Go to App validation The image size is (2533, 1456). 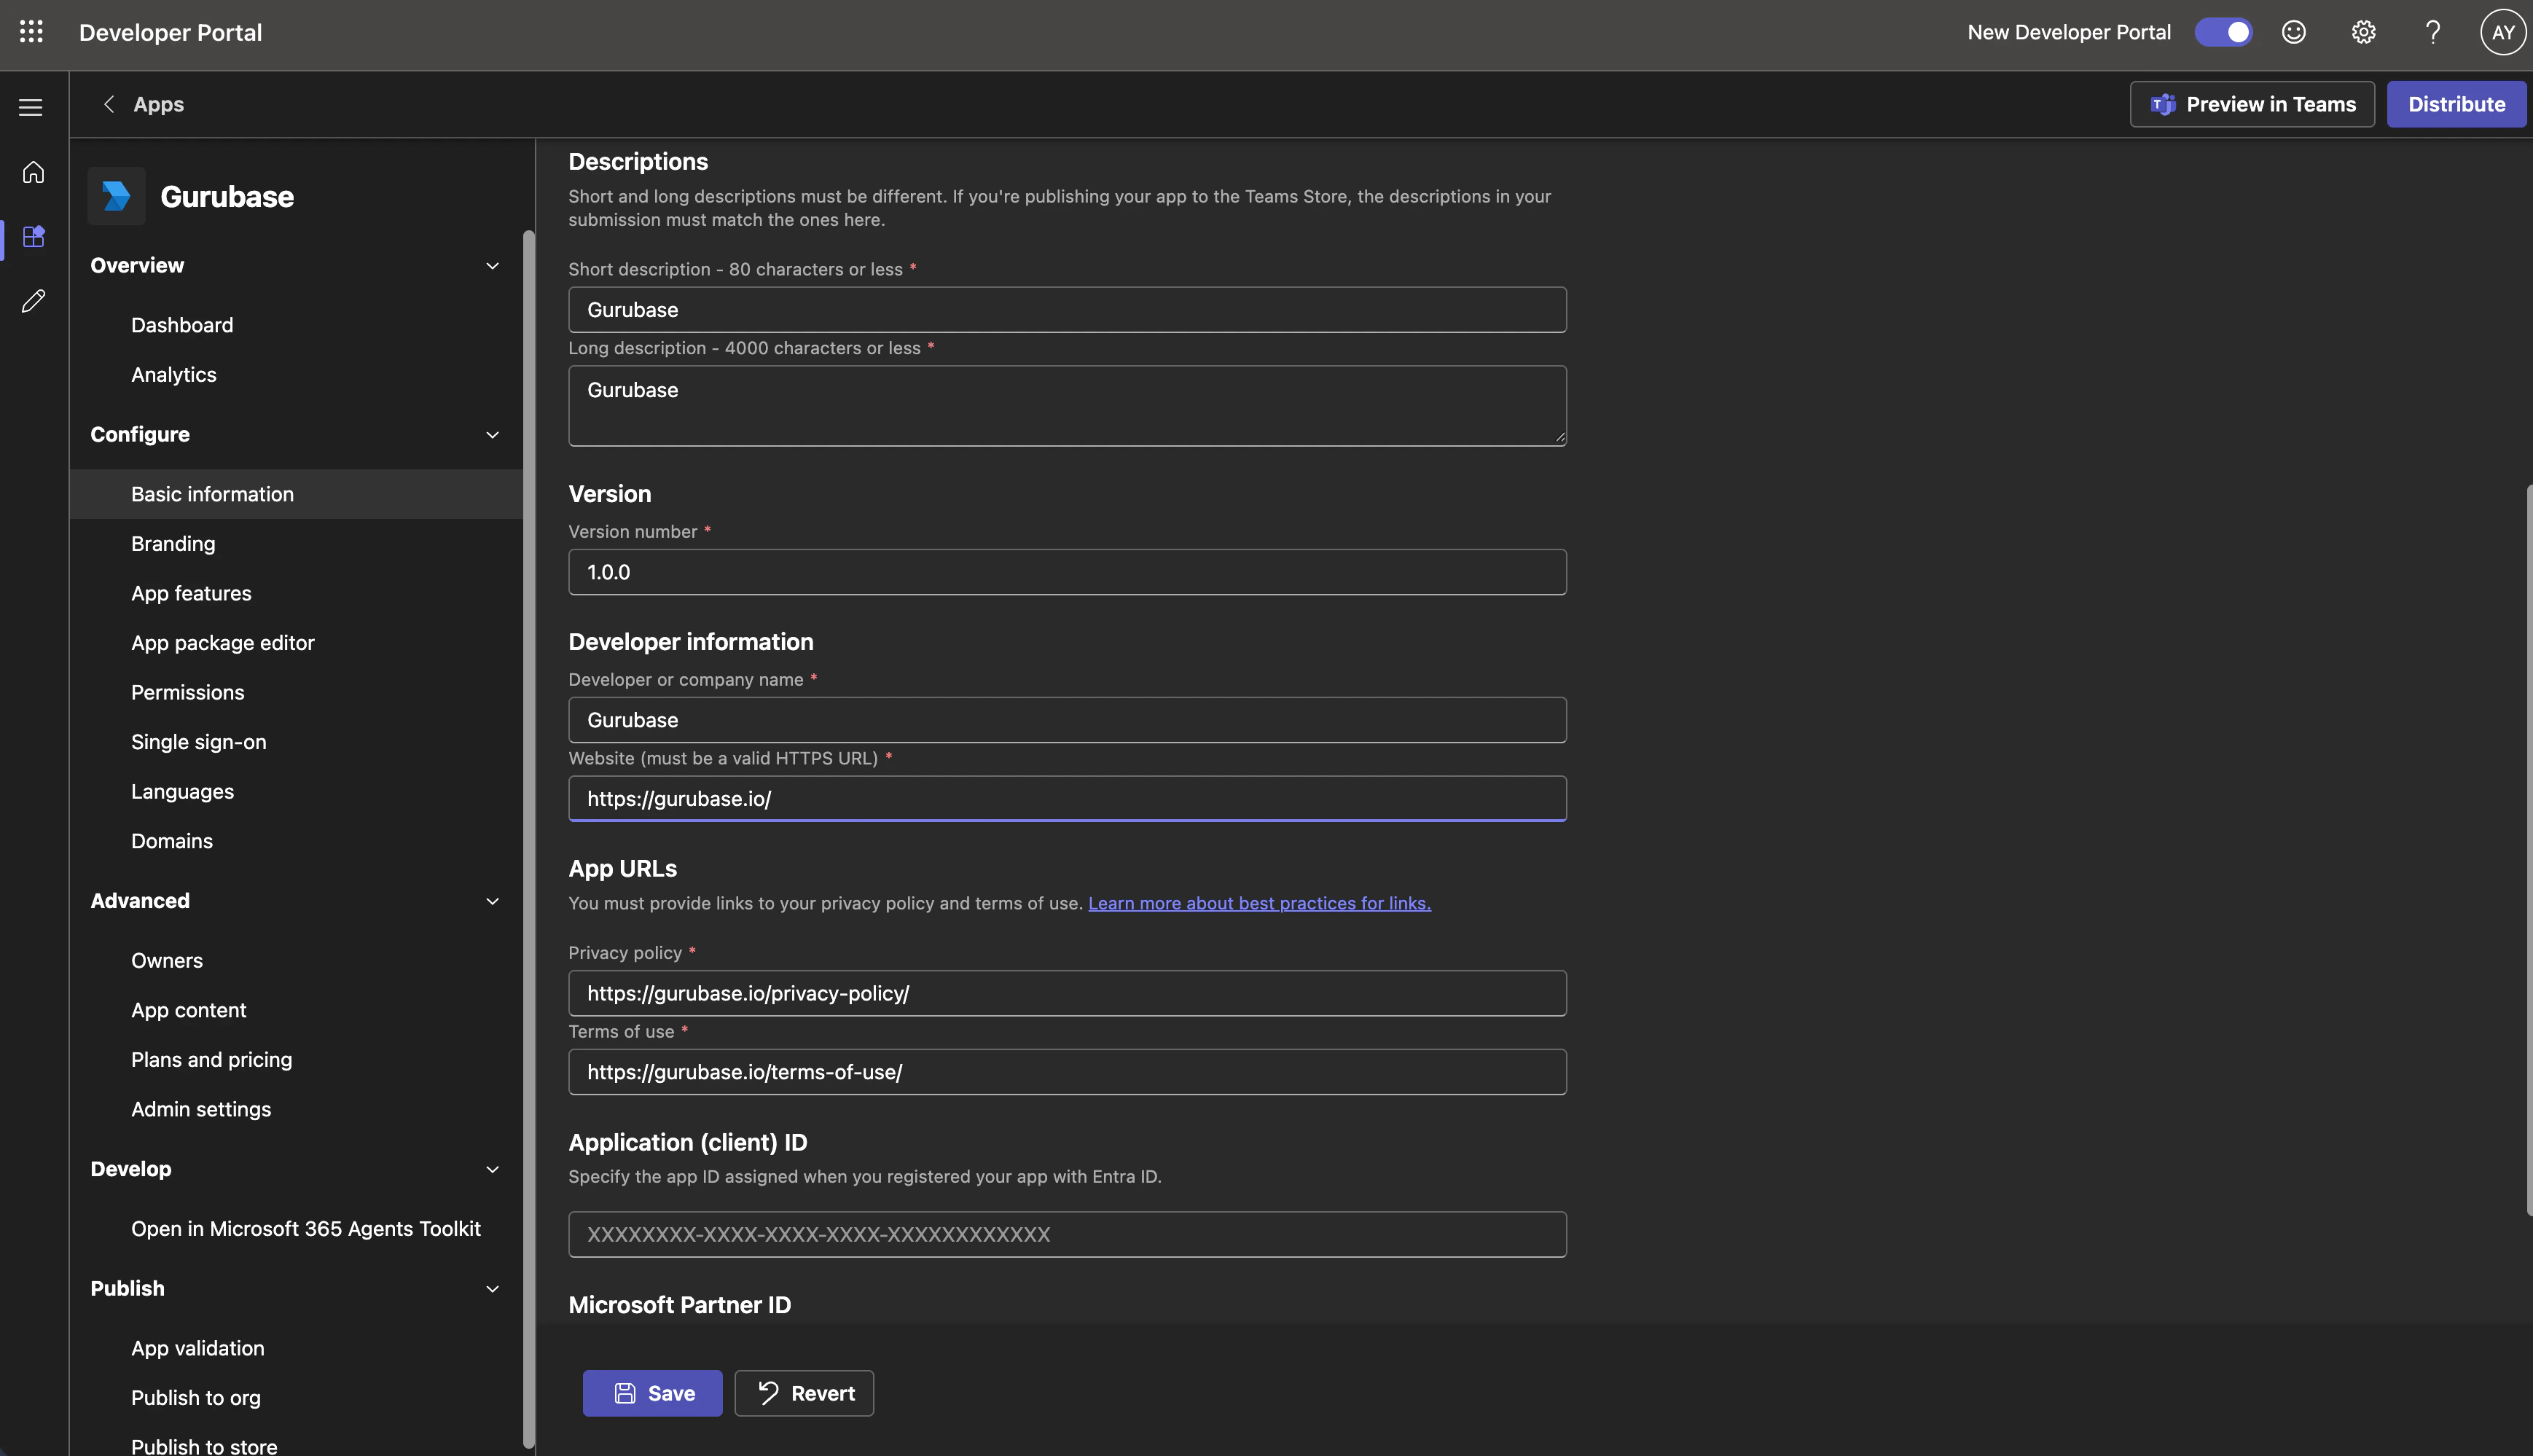pyautogui.click(x=198, y=1348)
